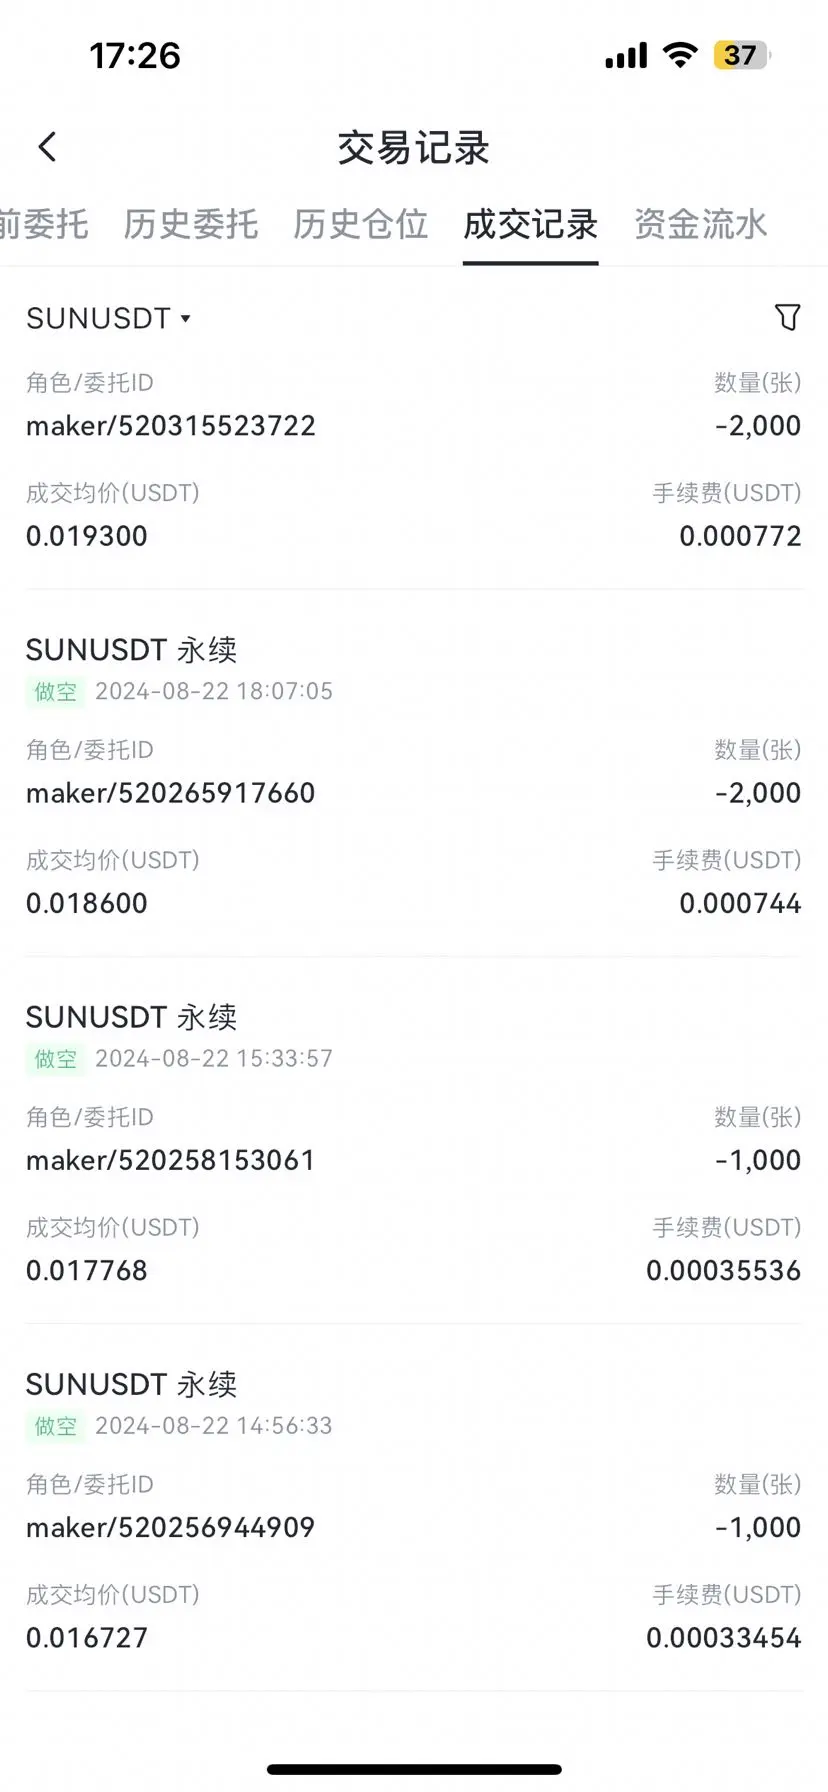Select the 成交记录 tab
The width and height of the screenshot is (828, 1792).
click(x=530, y=224)
